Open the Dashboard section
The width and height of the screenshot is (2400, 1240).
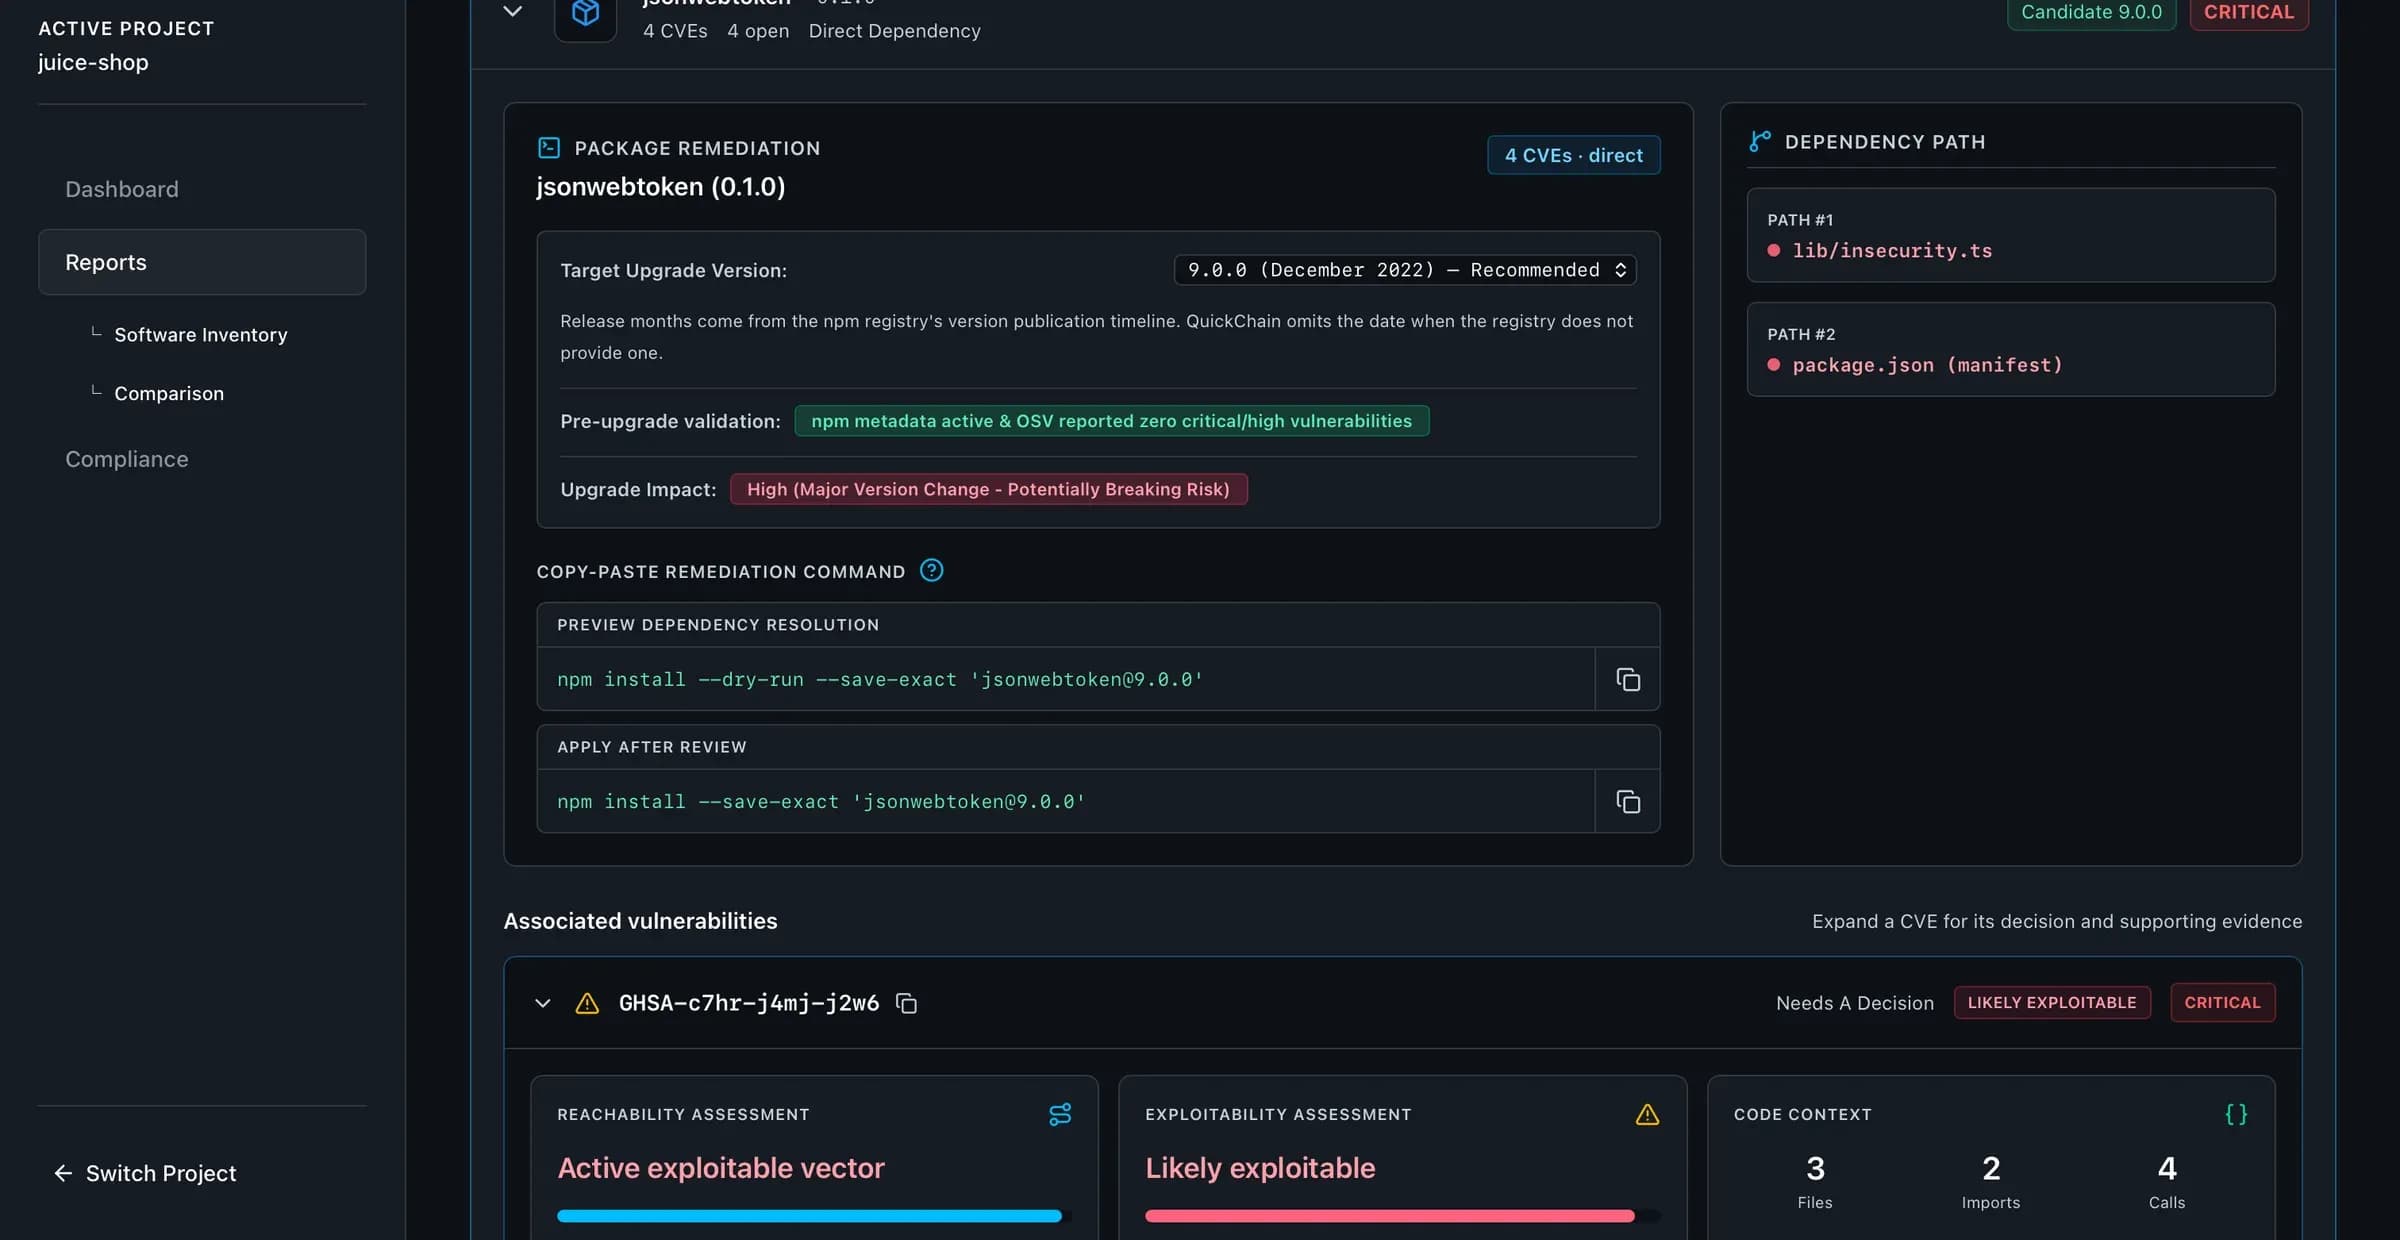coord(122,189)
